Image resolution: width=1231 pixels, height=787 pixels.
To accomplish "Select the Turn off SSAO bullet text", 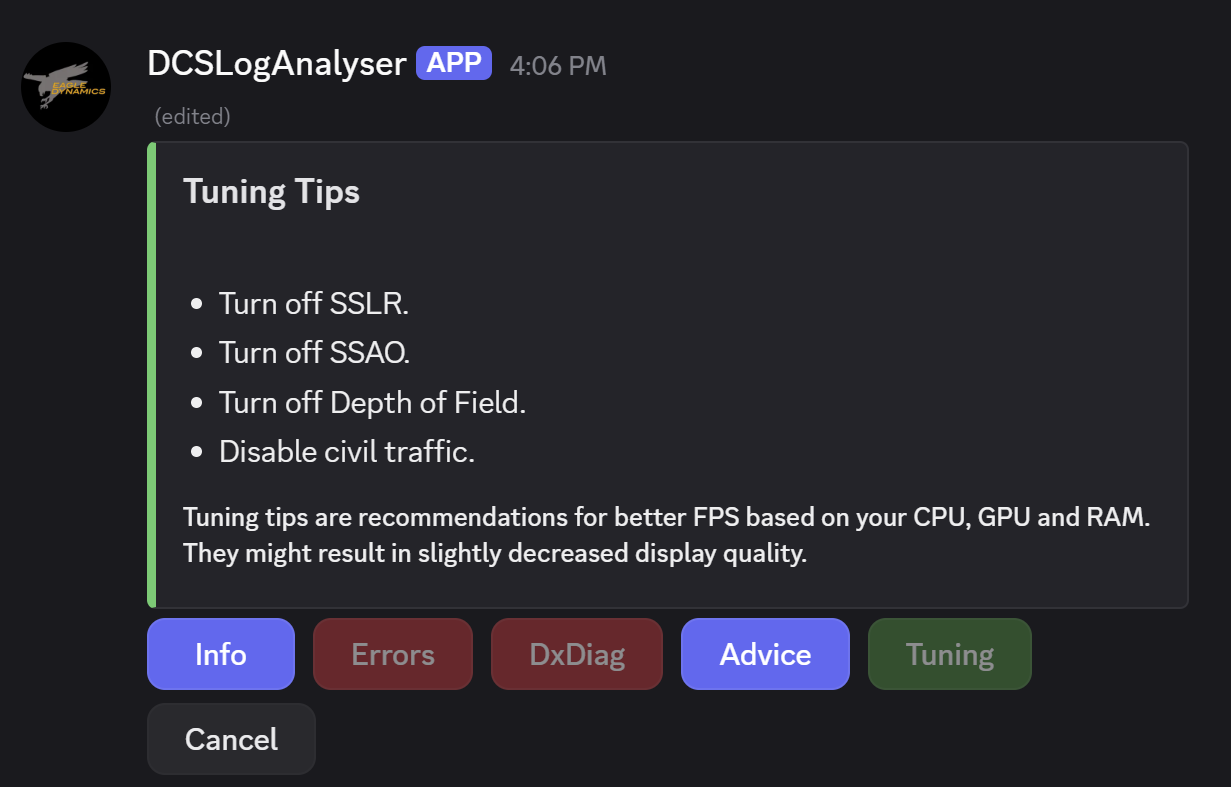I will [x=315, y=352].
